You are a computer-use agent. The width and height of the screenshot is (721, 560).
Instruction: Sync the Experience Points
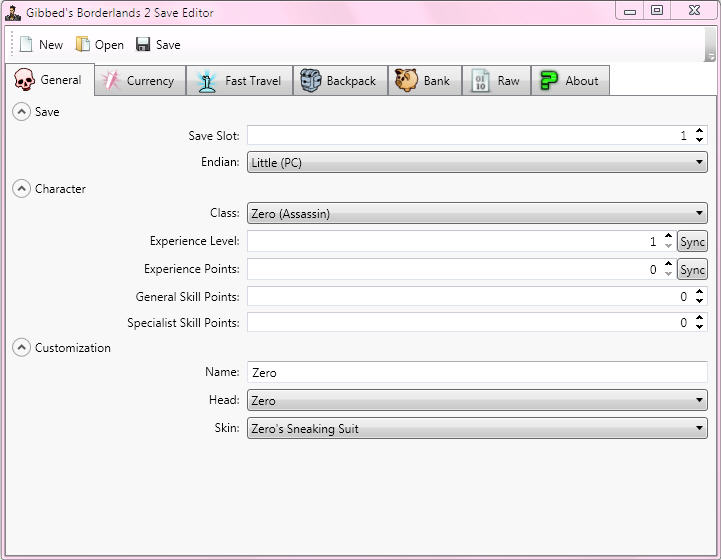[692, 269]
